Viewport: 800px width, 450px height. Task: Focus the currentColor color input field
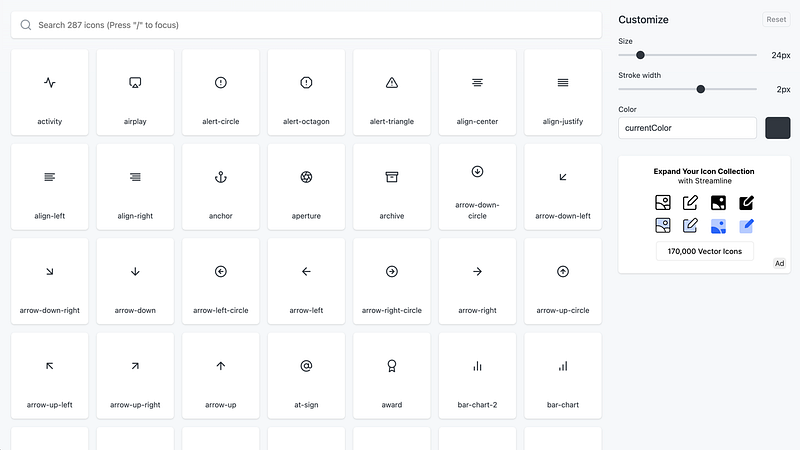(687, 128)
